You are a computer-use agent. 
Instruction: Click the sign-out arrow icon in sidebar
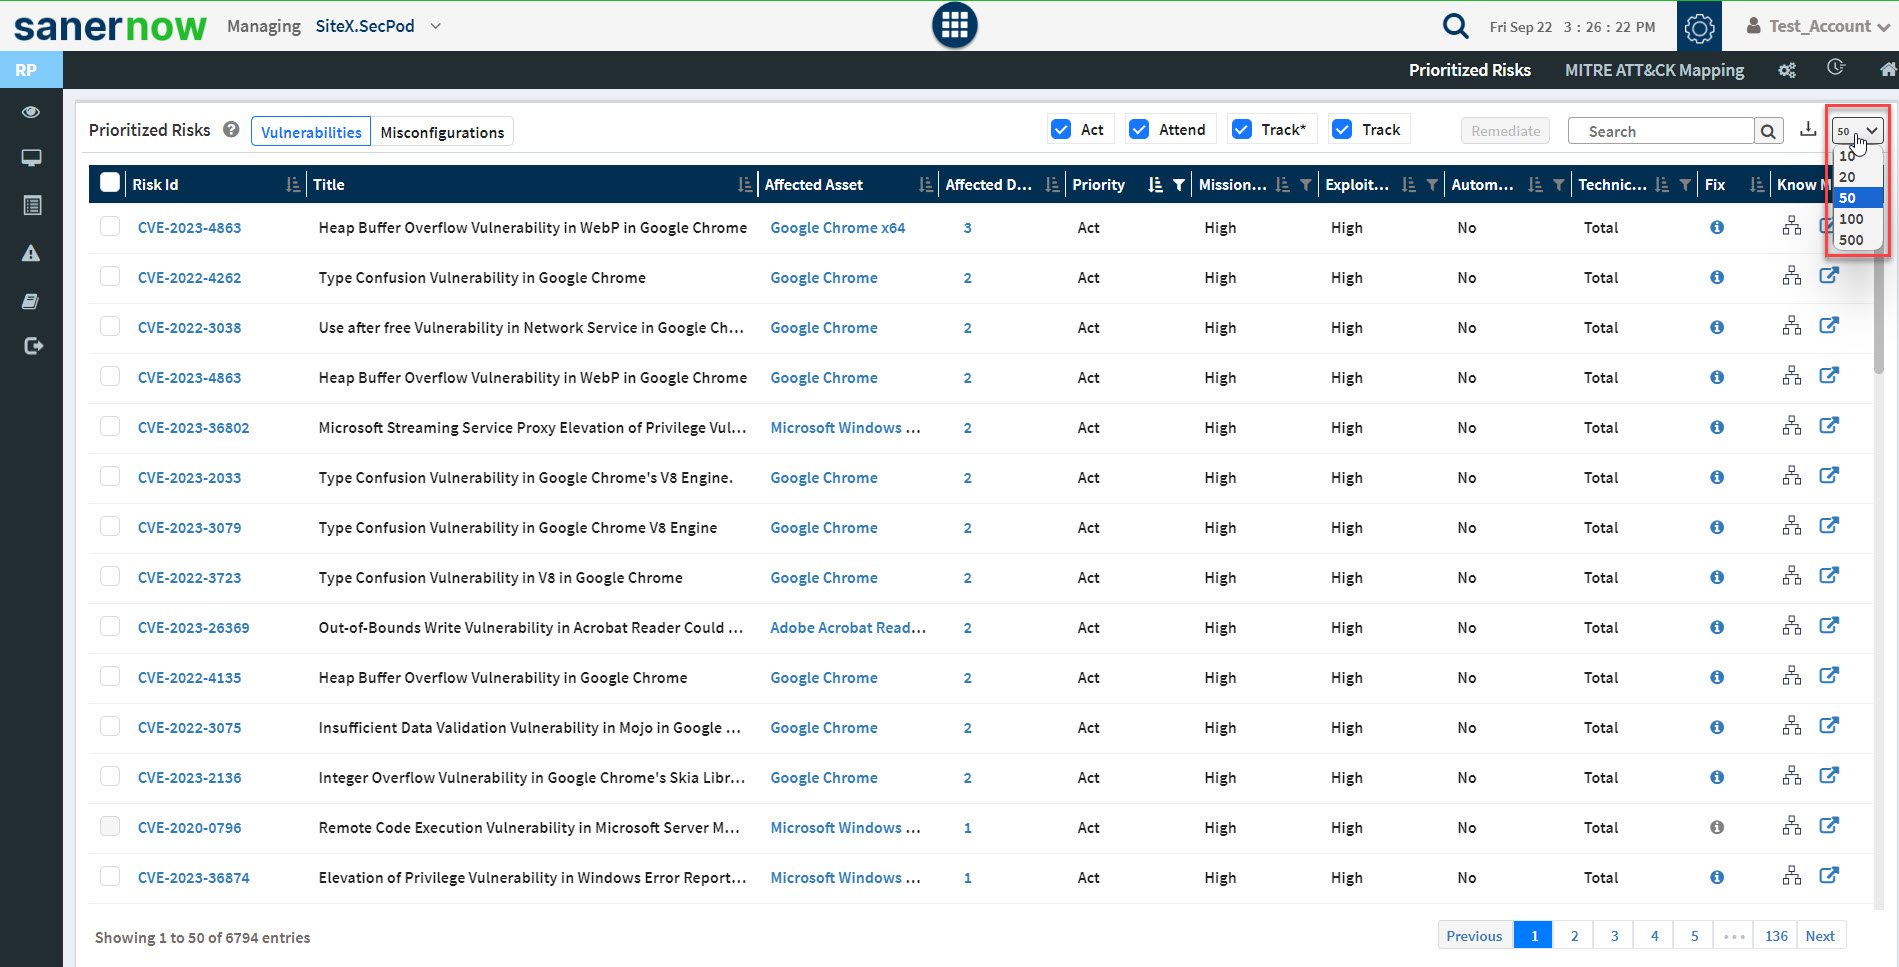coord(33,346)
